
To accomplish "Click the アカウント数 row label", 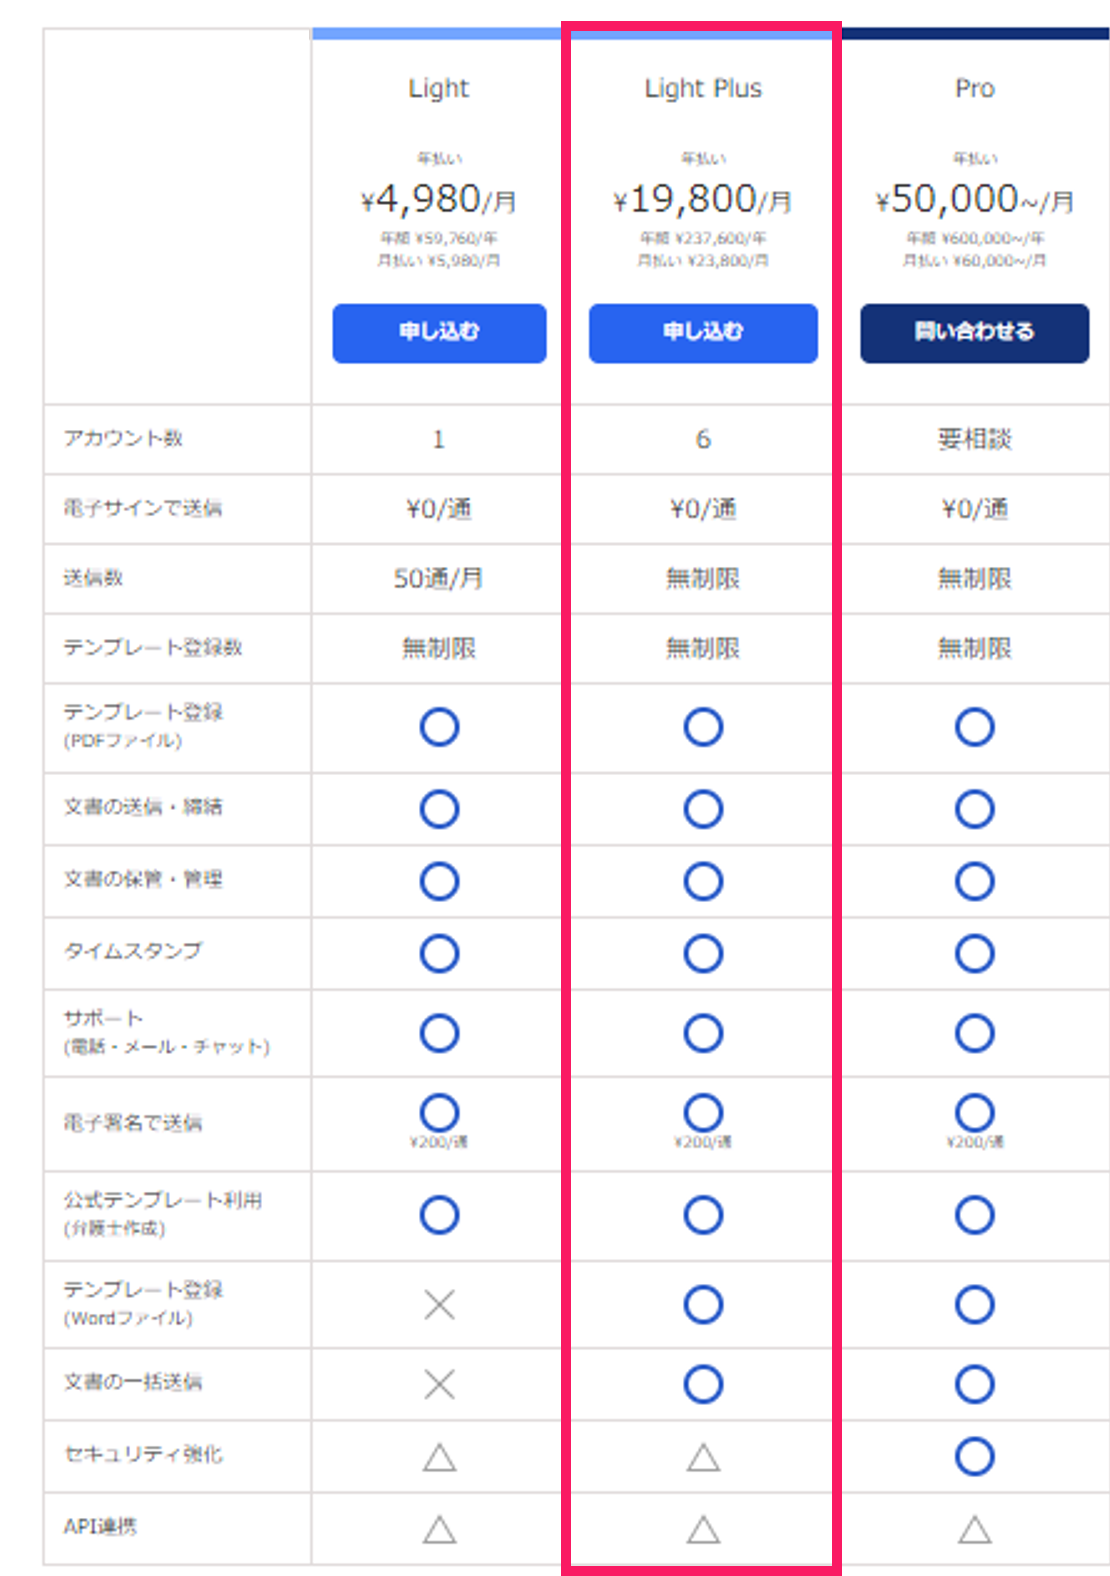I will [x=123, y=438].
